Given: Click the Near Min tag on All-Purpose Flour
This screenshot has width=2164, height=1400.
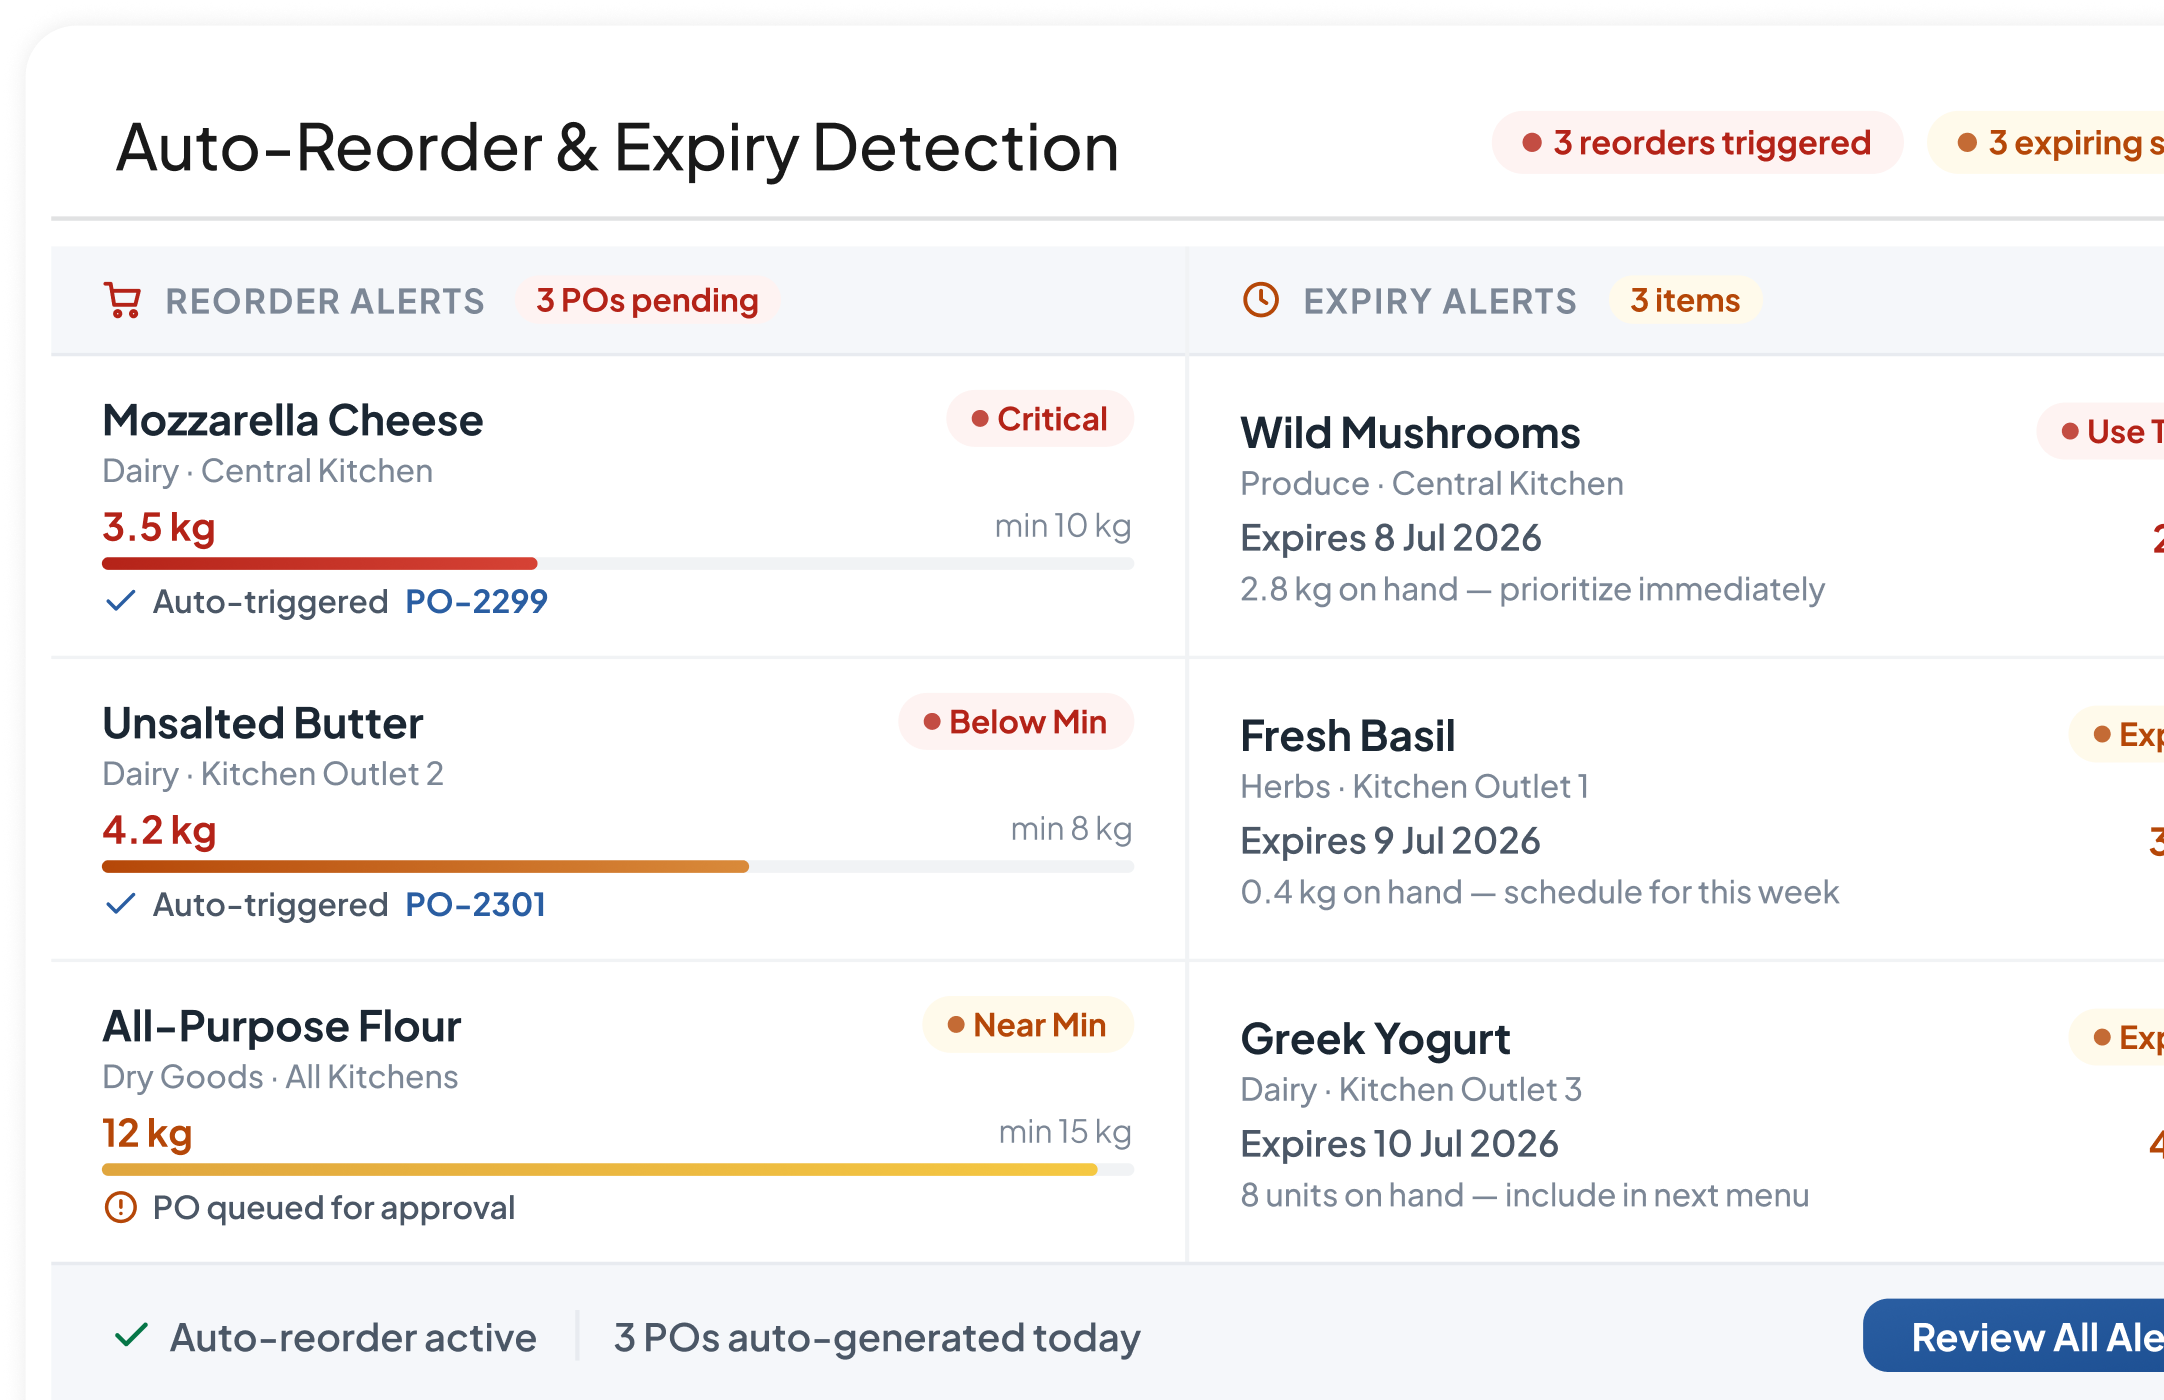Looking at the screenshot, I should tap(1028, 1024).
